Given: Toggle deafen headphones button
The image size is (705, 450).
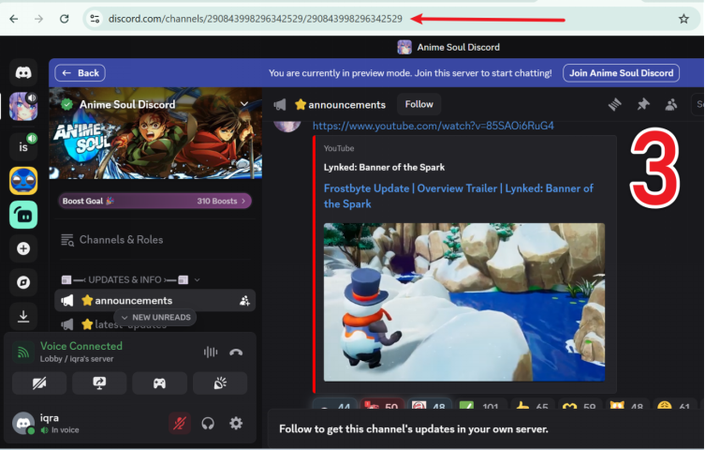Looking at the screenshot, I should tap(208, 423).
